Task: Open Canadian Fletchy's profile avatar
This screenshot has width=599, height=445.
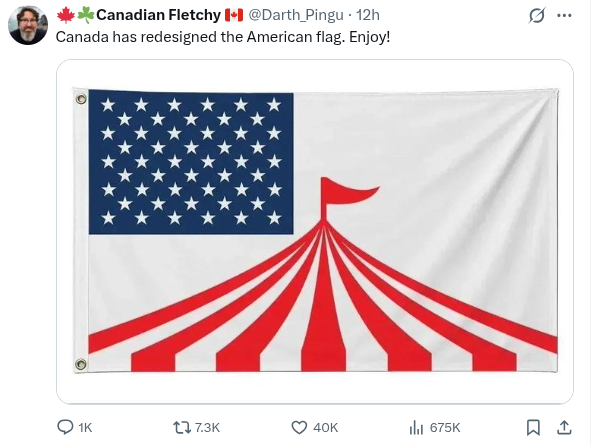Action: click(28, 25)
